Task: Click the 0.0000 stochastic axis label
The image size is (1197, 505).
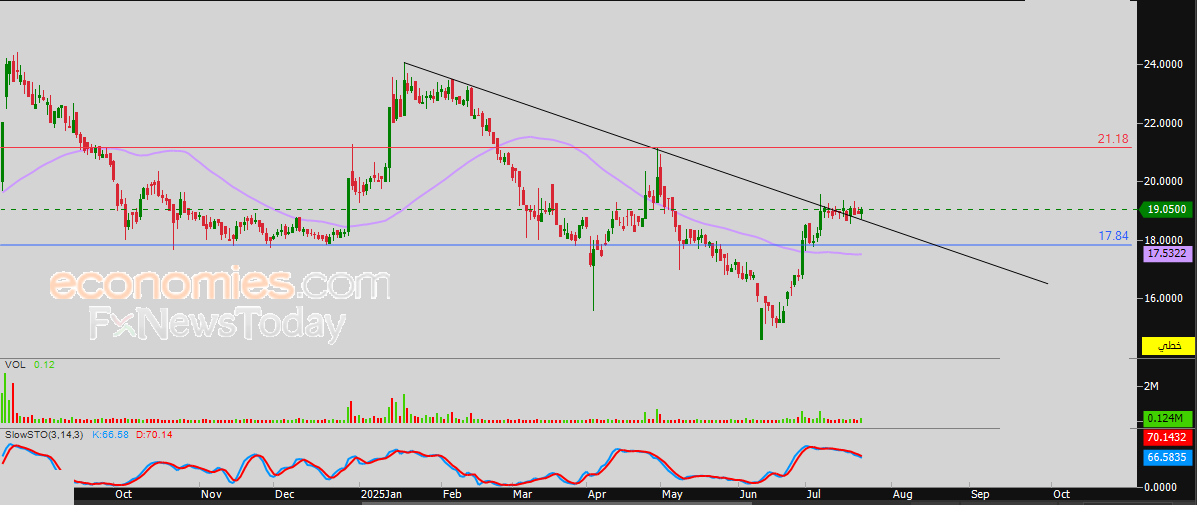Action: pyautogui.click(x=1160, y=486)
